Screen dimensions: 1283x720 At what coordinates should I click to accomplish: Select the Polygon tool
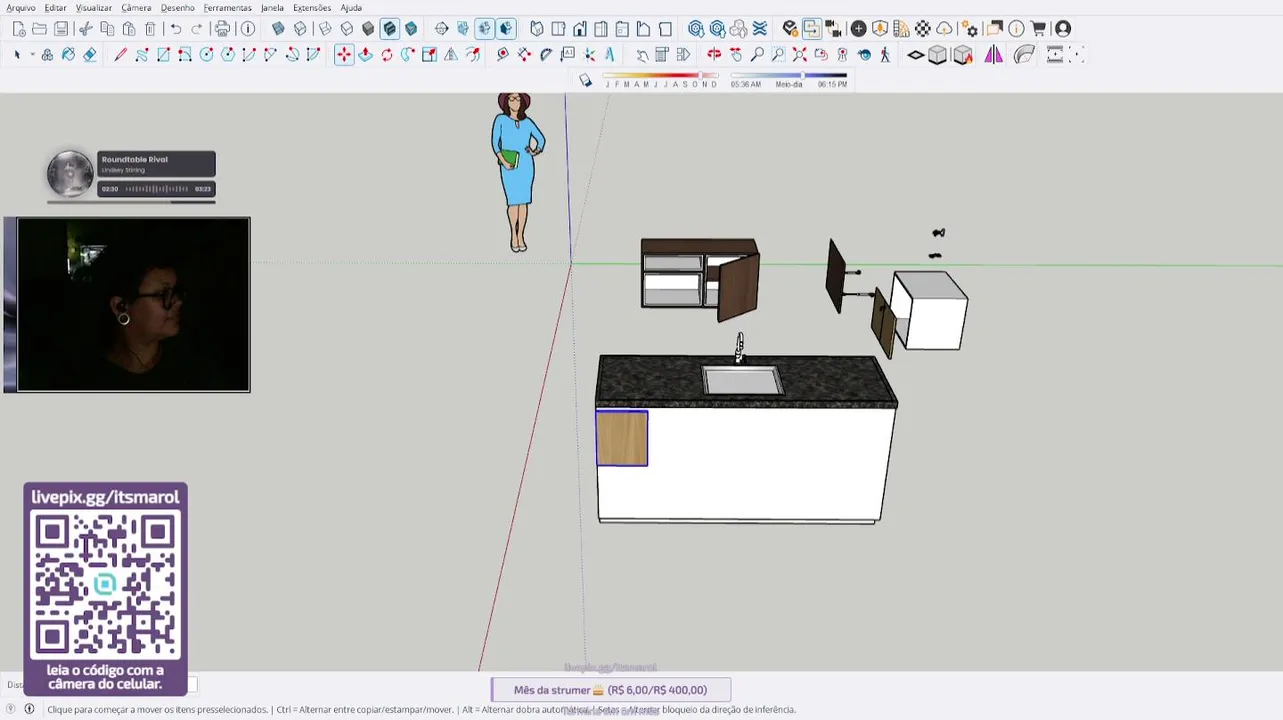[228, 55]
